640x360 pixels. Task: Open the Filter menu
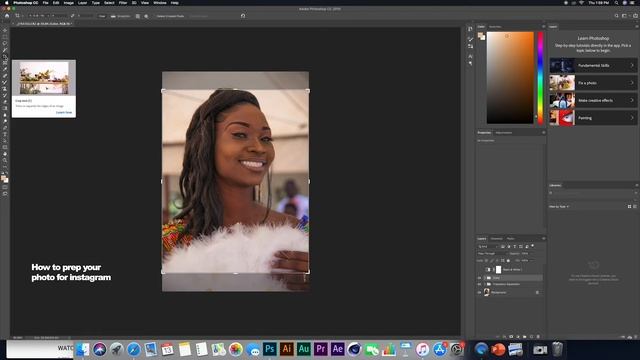tap(123, 2)
